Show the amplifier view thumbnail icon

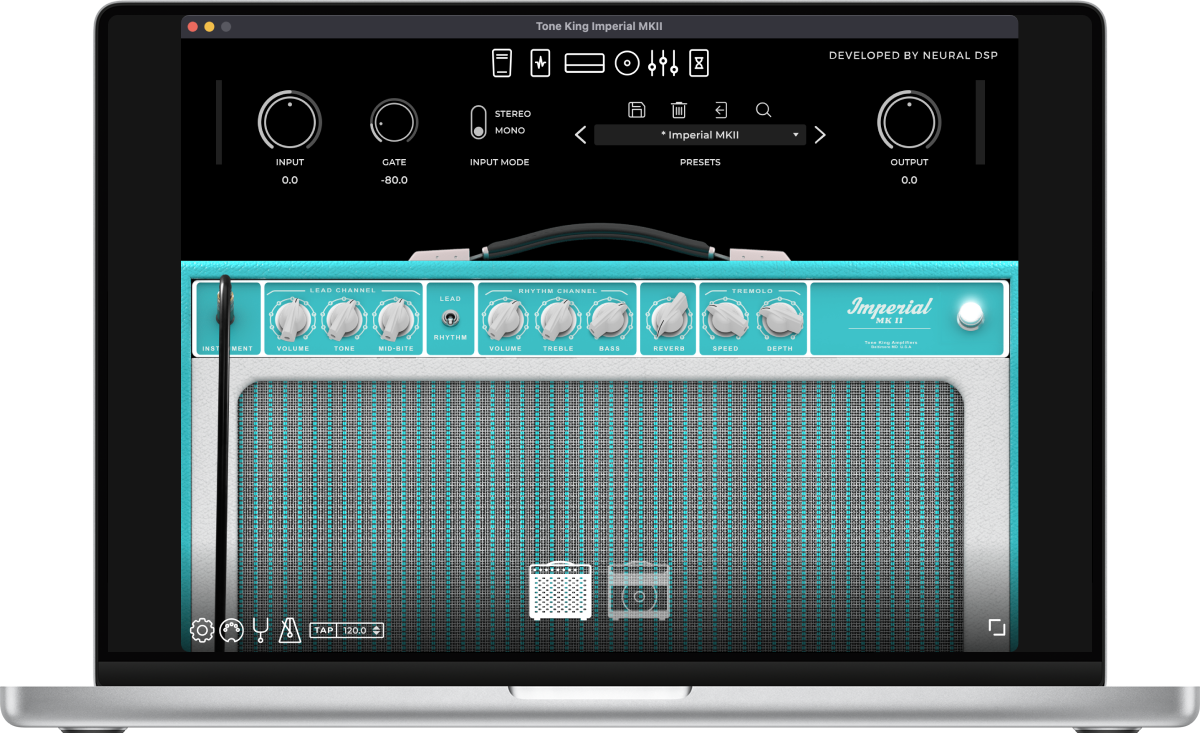pyautogui.click(x=560, y=590)
